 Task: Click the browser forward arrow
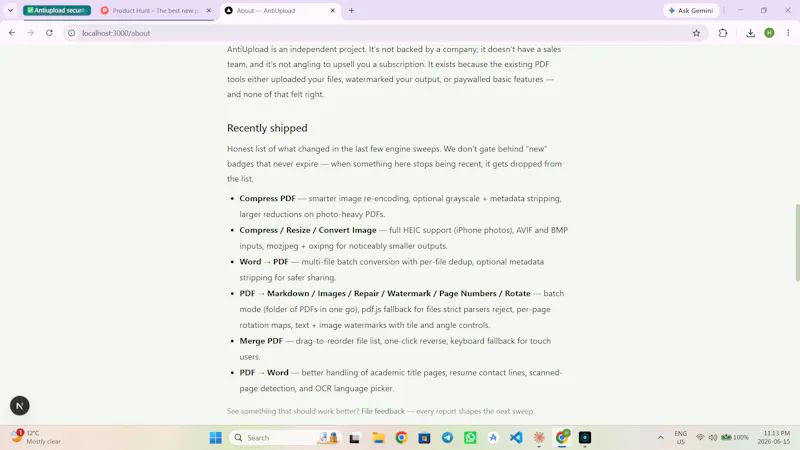(x=31, y=33)
